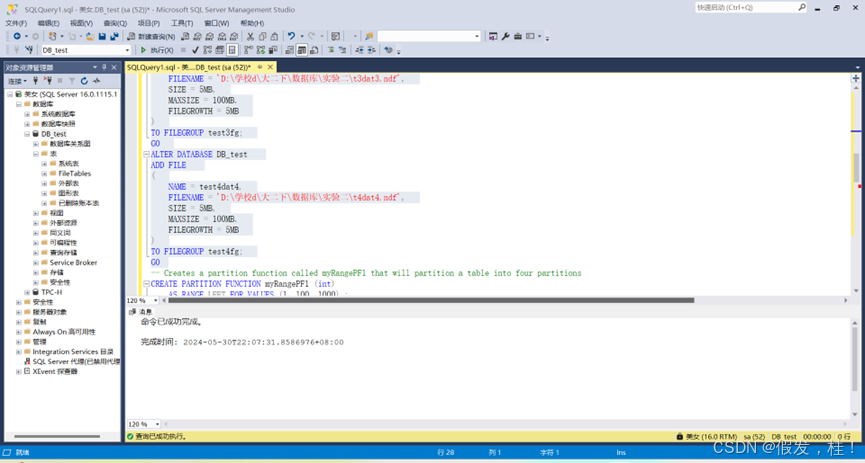Click Disconnect icon in Object Explorer

pos(47,81)
